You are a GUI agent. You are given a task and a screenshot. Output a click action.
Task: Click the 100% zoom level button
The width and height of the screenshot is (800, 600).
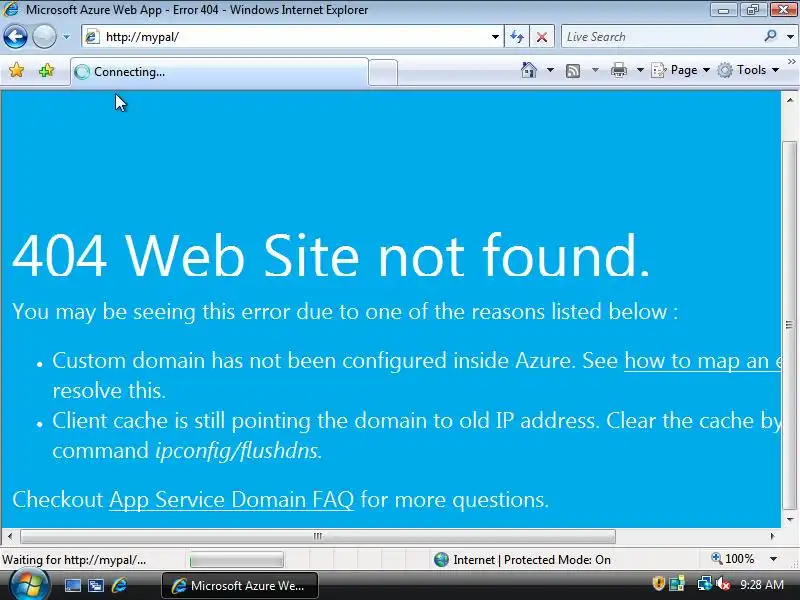pos(733,559)
